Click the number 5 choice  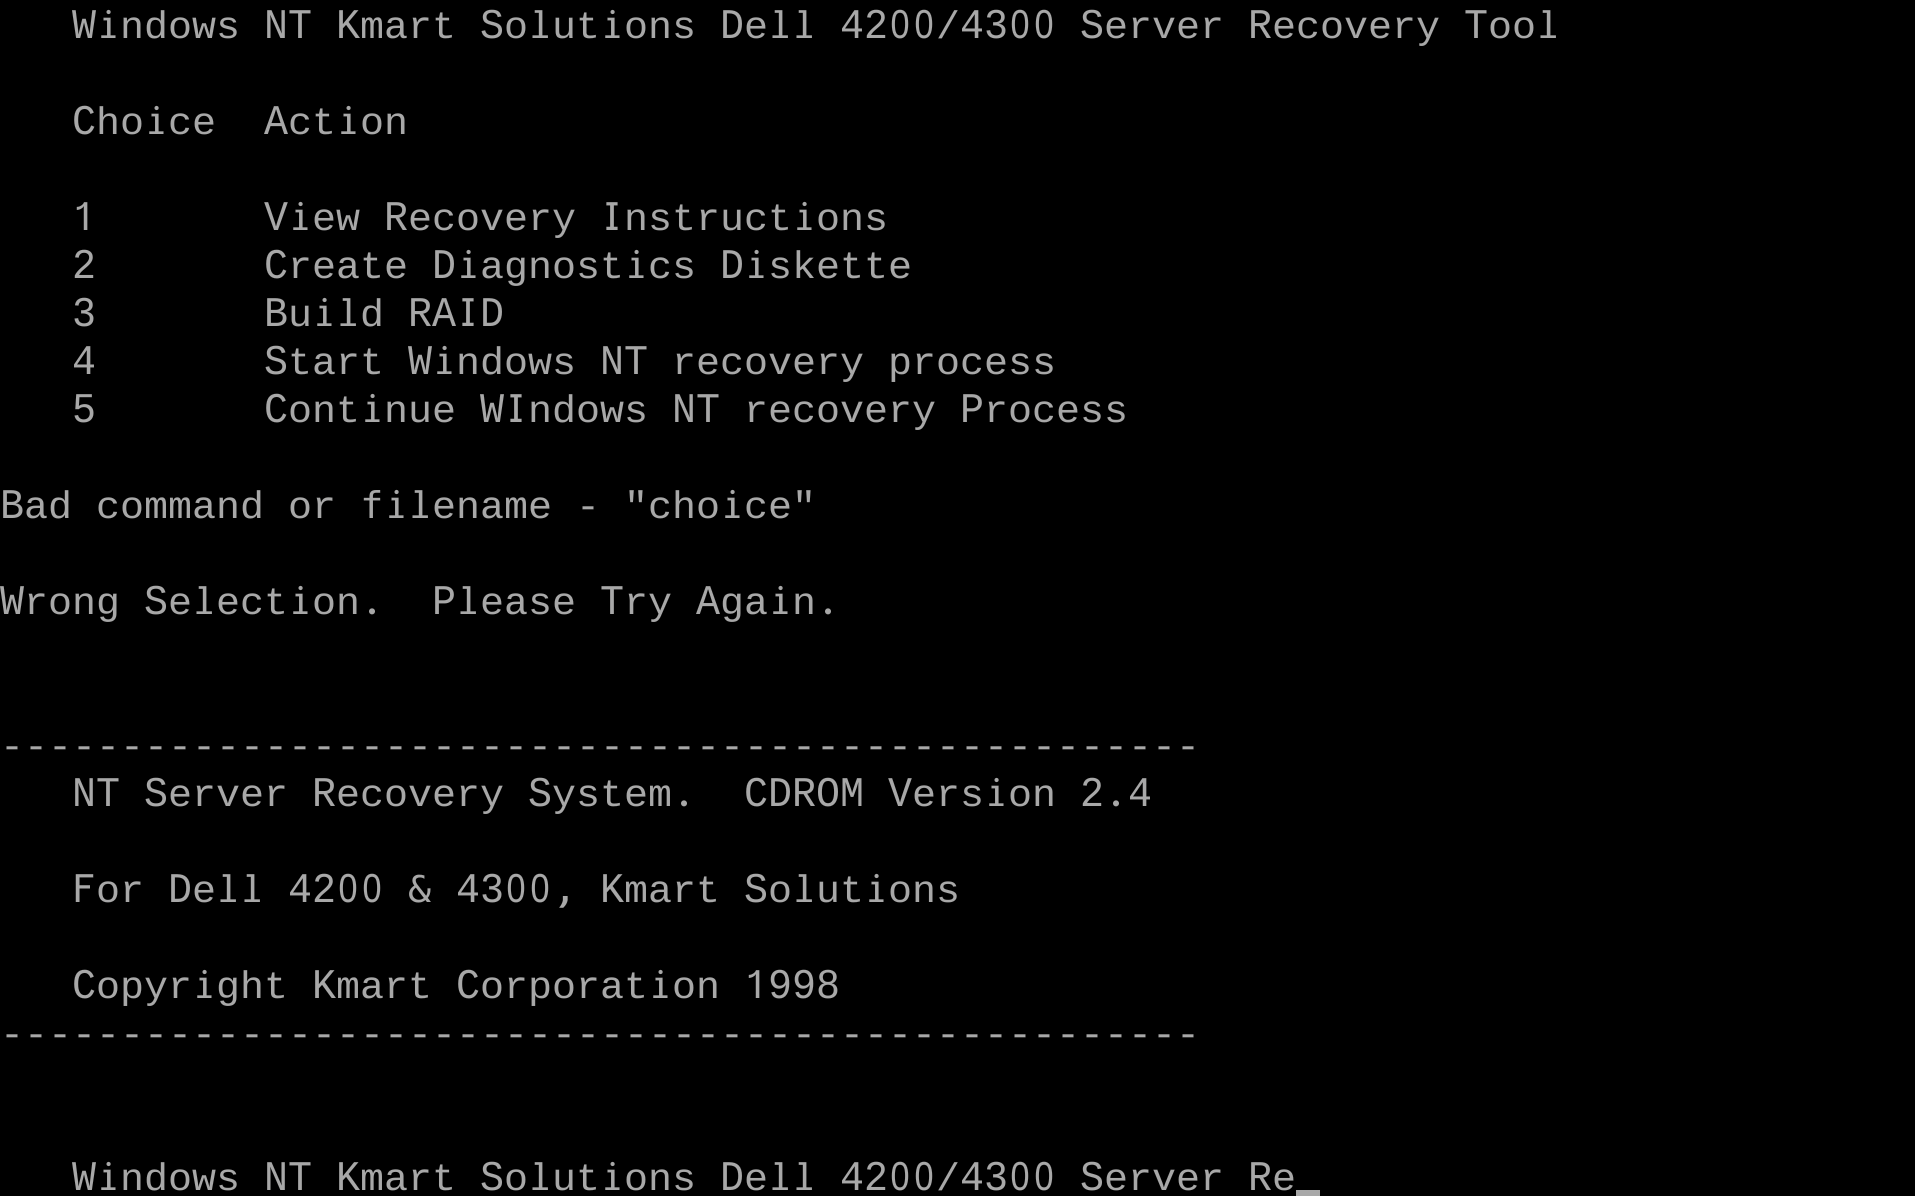point(84,410)
